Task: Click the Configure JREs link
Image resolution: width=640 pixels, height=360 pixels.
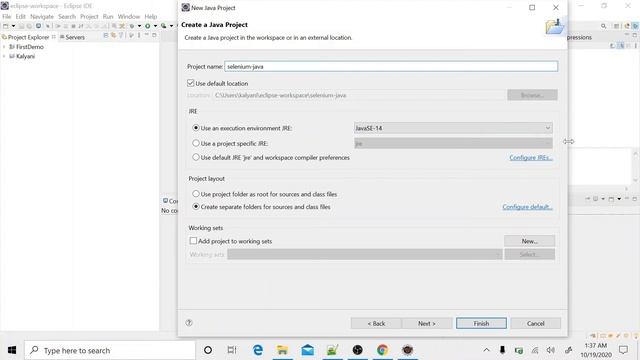Action: coord(531,158)
